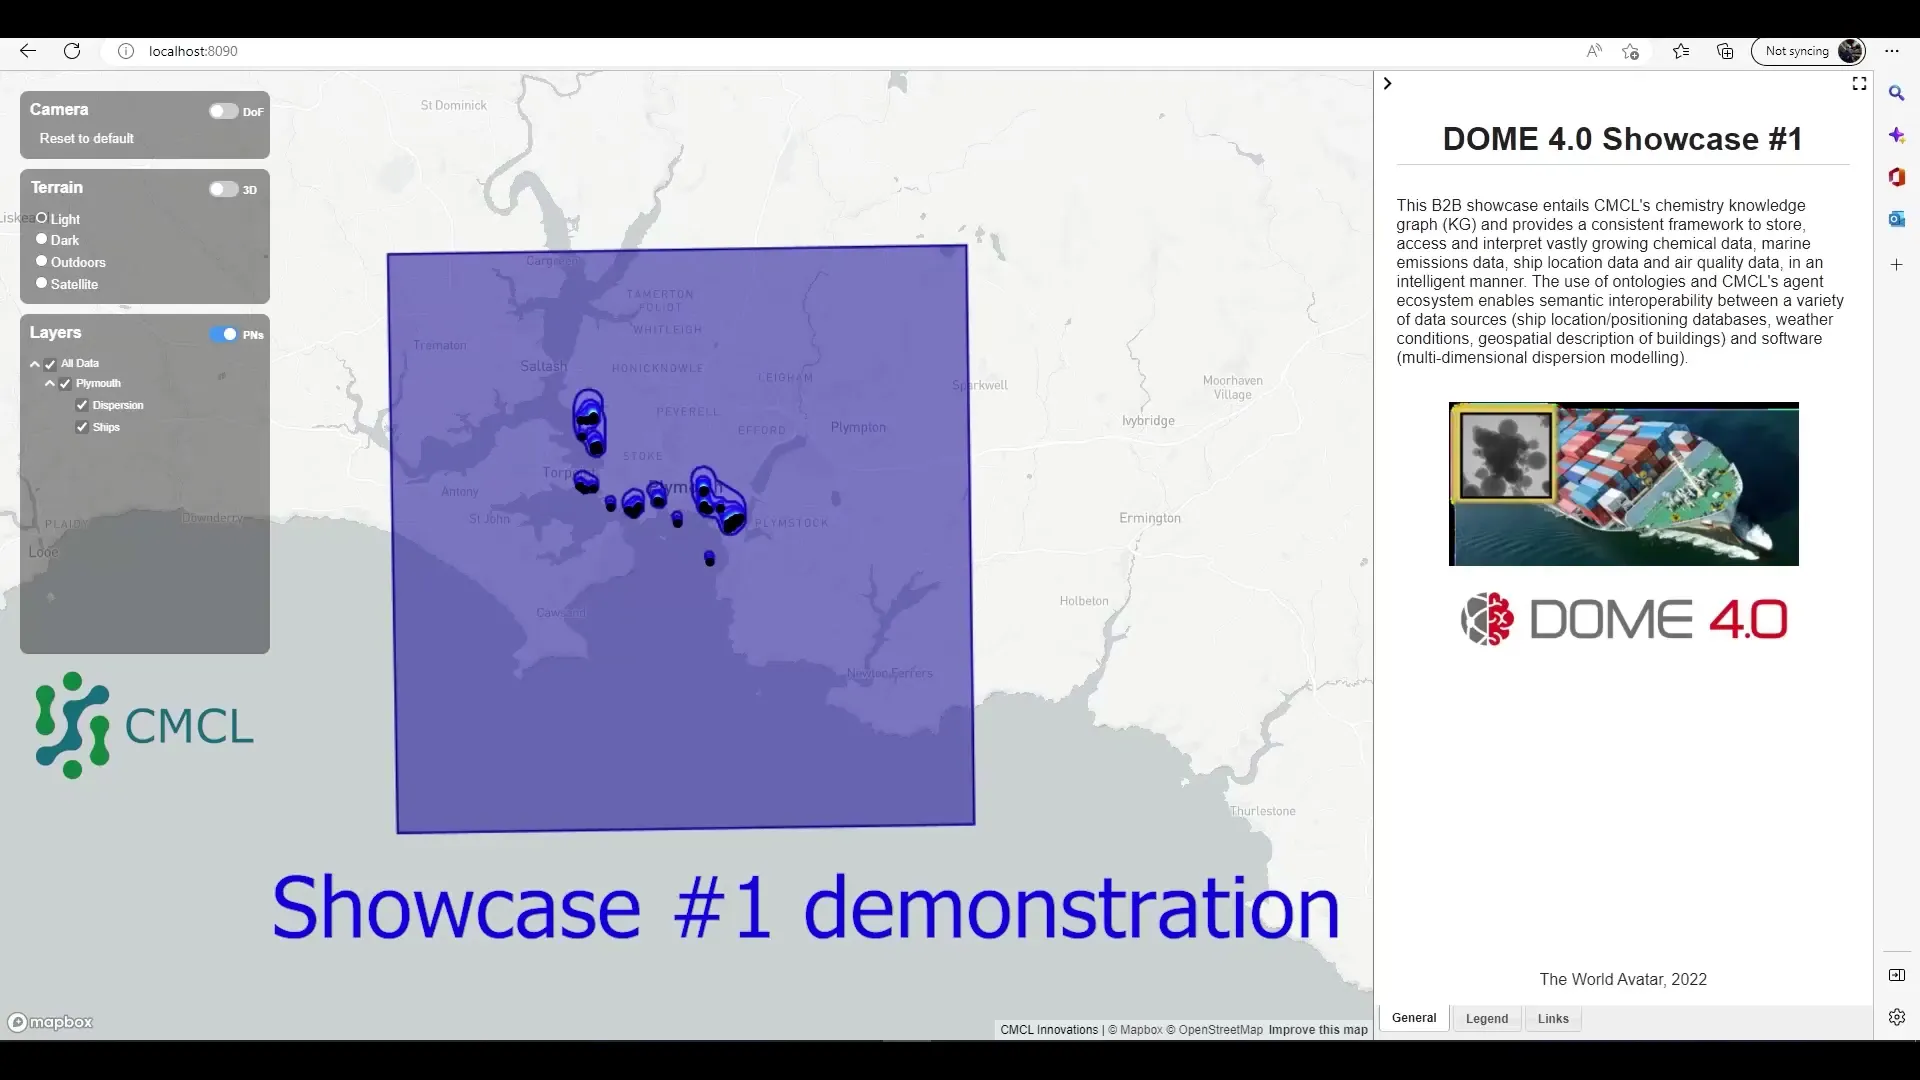Select the Light terrain option
The width and height of the screenshot is (1920, 1080).
click(x=42, y=218)
